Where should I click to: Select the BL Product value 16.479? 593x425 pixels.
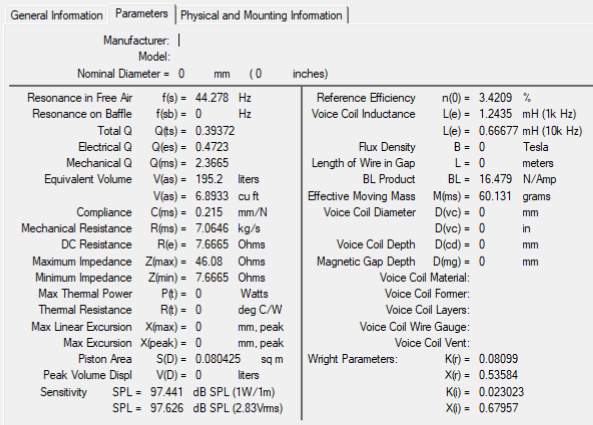(x=495, y=179)
